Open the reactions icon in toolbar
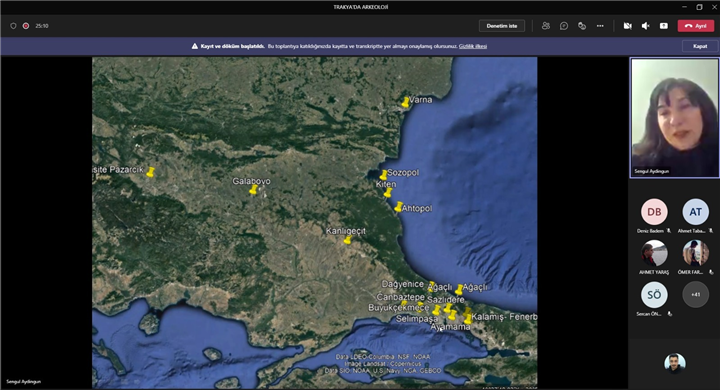This screenshot has height=390, width=720. [582, 26]
